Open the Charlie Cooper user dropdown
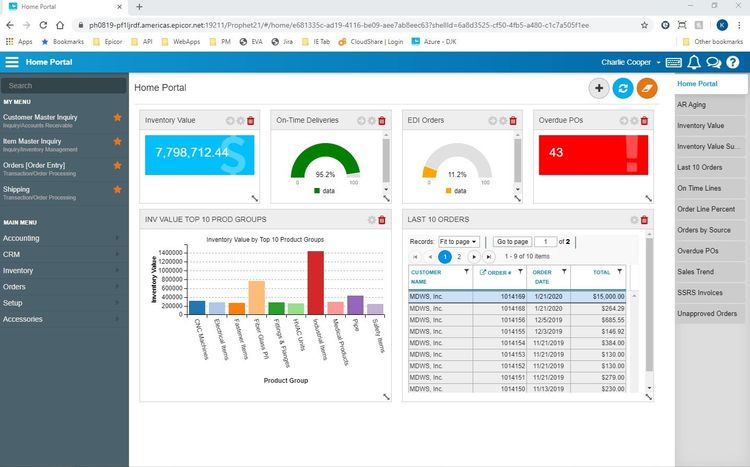This screenshot has width=750, height=467. (630, 62)
